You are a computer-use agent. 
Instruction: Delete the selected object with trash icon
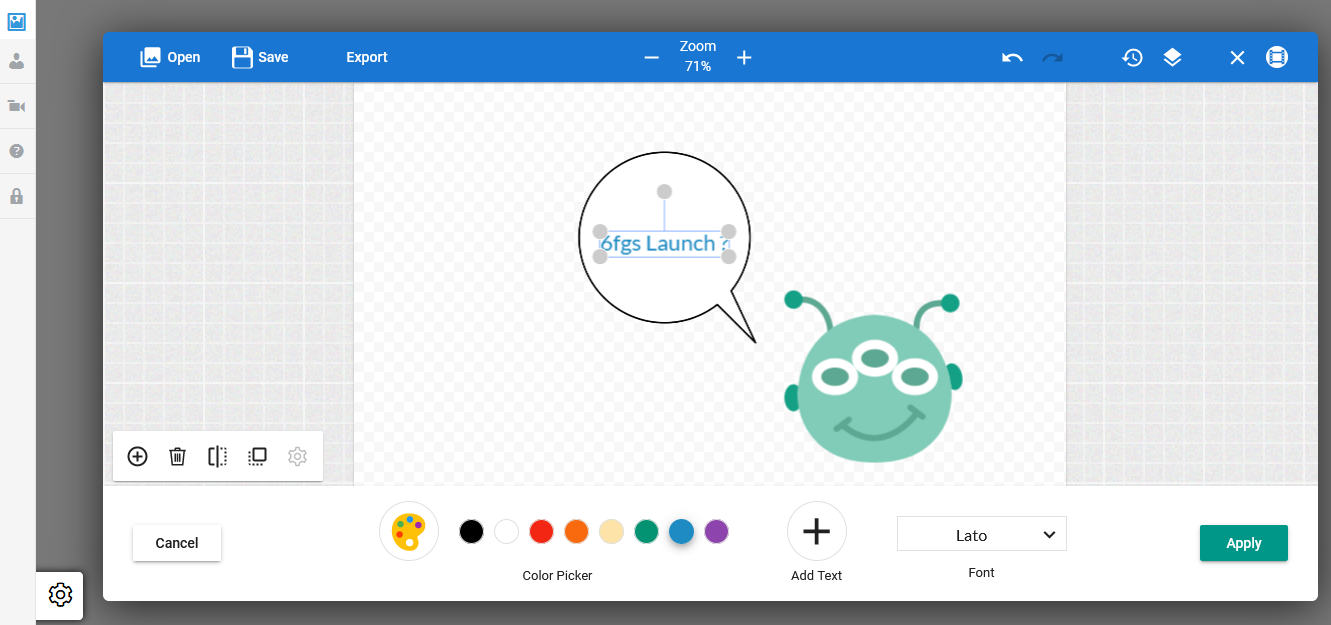point(177,457)
